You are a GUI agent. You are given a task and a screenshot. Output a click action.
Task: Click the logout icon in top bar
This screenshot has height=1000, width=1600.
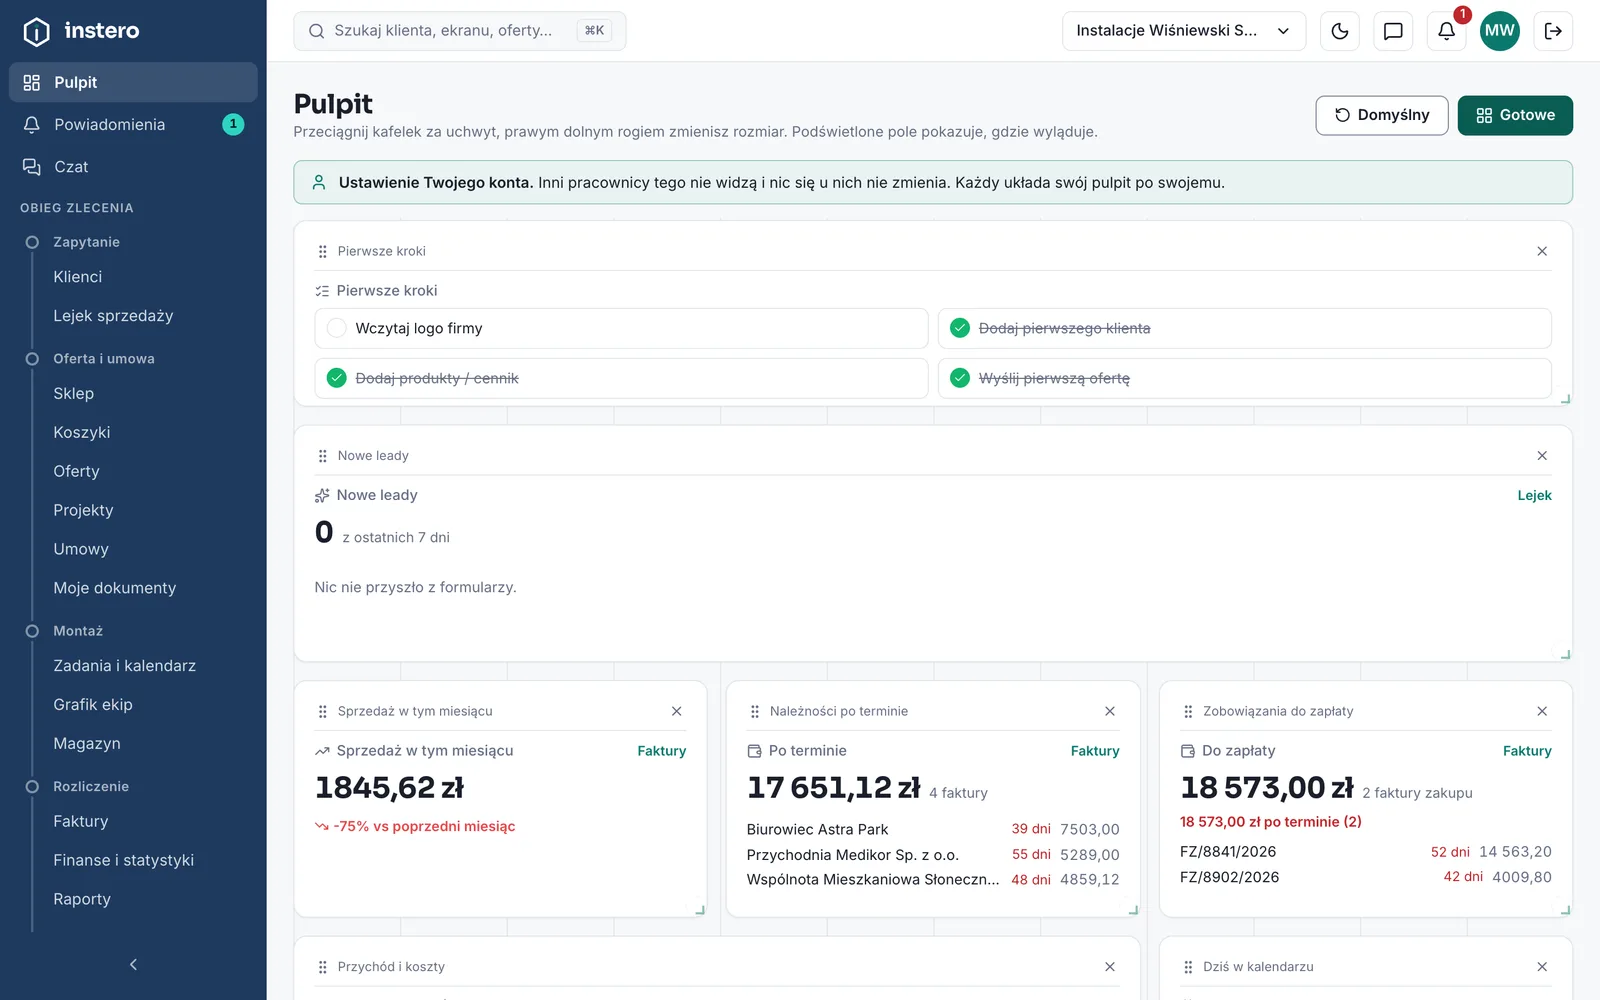[1553, 31]
